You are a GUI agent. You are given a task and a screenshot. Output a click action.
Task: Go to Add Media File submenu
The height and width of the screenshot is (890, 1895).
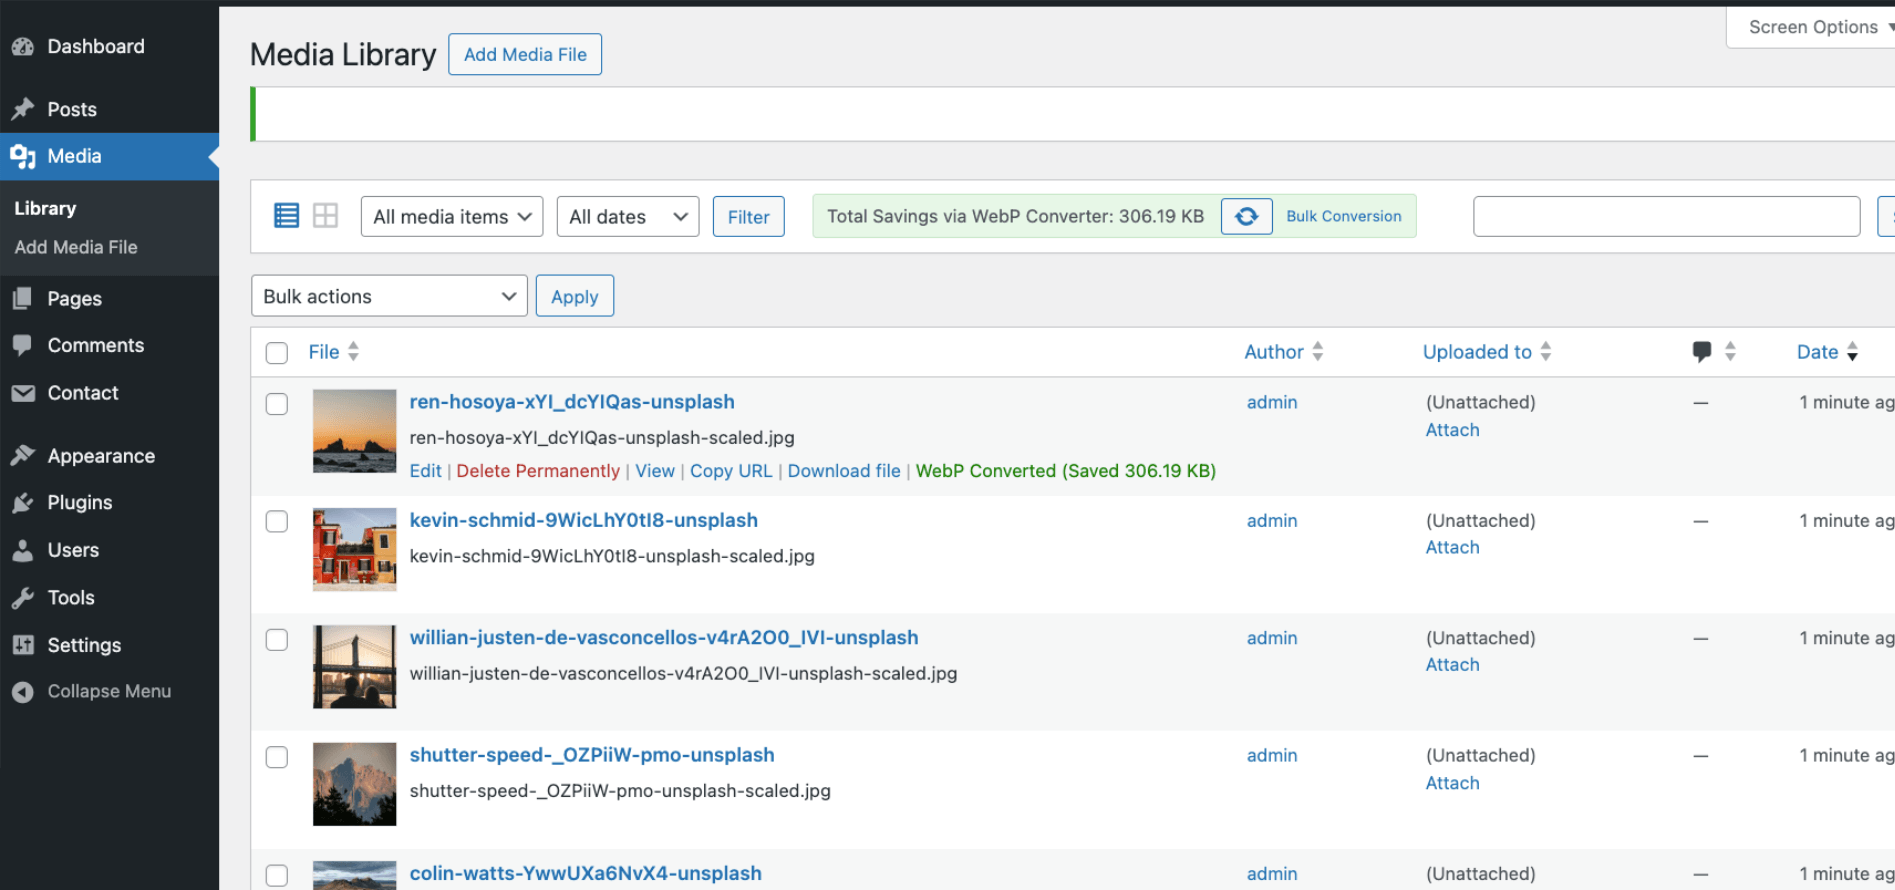point(76,247)
